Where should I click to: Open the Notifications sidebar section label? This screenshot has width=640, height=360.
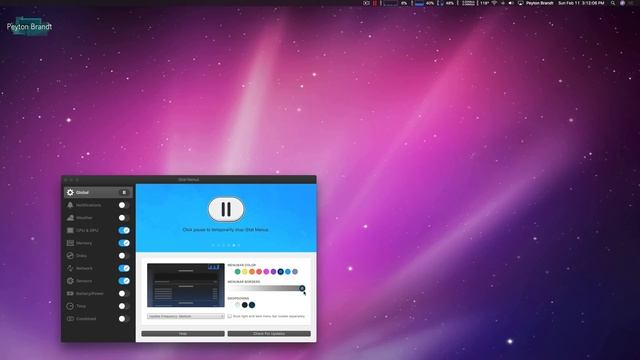click(88, 205)
